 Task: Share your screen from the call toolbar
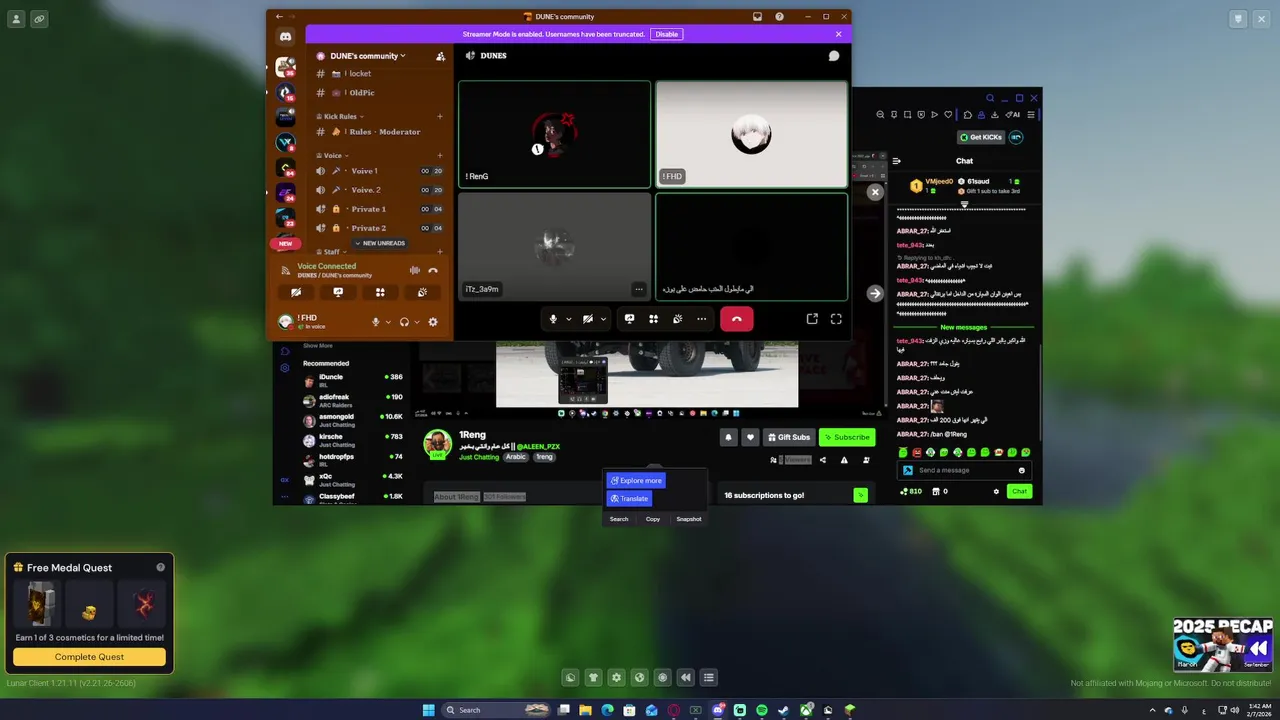pos(629,319)
